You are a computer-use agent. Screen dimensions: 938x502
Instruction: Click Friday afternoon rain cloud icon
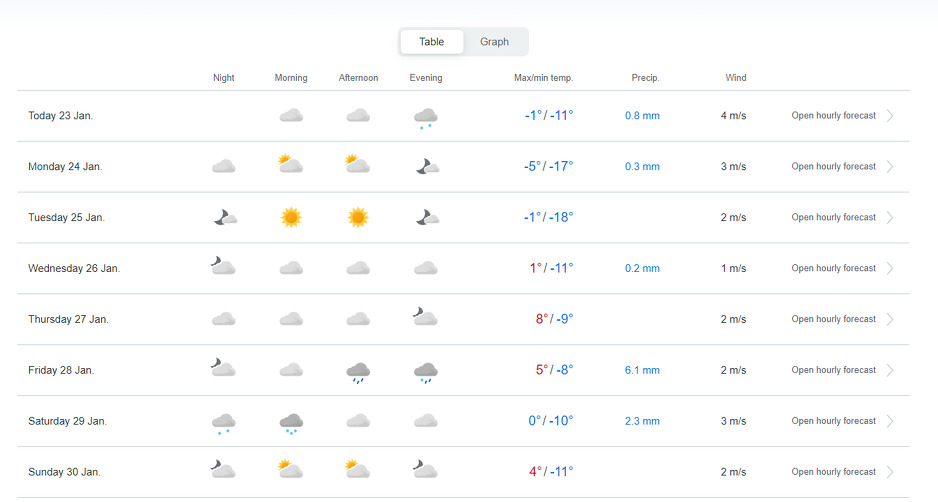click(x=358, y=372)
